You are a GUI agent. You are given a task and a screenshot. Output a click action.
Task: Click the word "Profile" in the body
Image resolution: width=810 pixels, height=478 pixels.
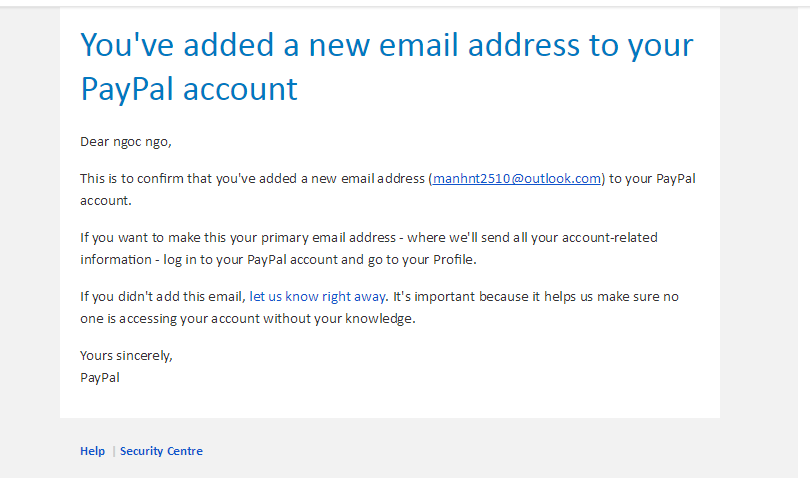(451, 260)
